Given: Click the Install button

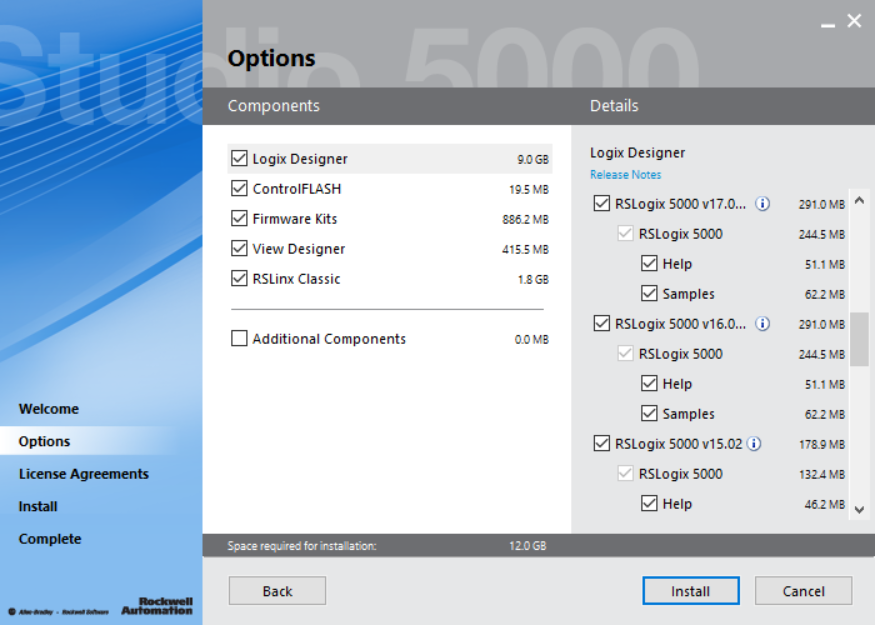Looking at the screenshot, I should tap(691, 591).
